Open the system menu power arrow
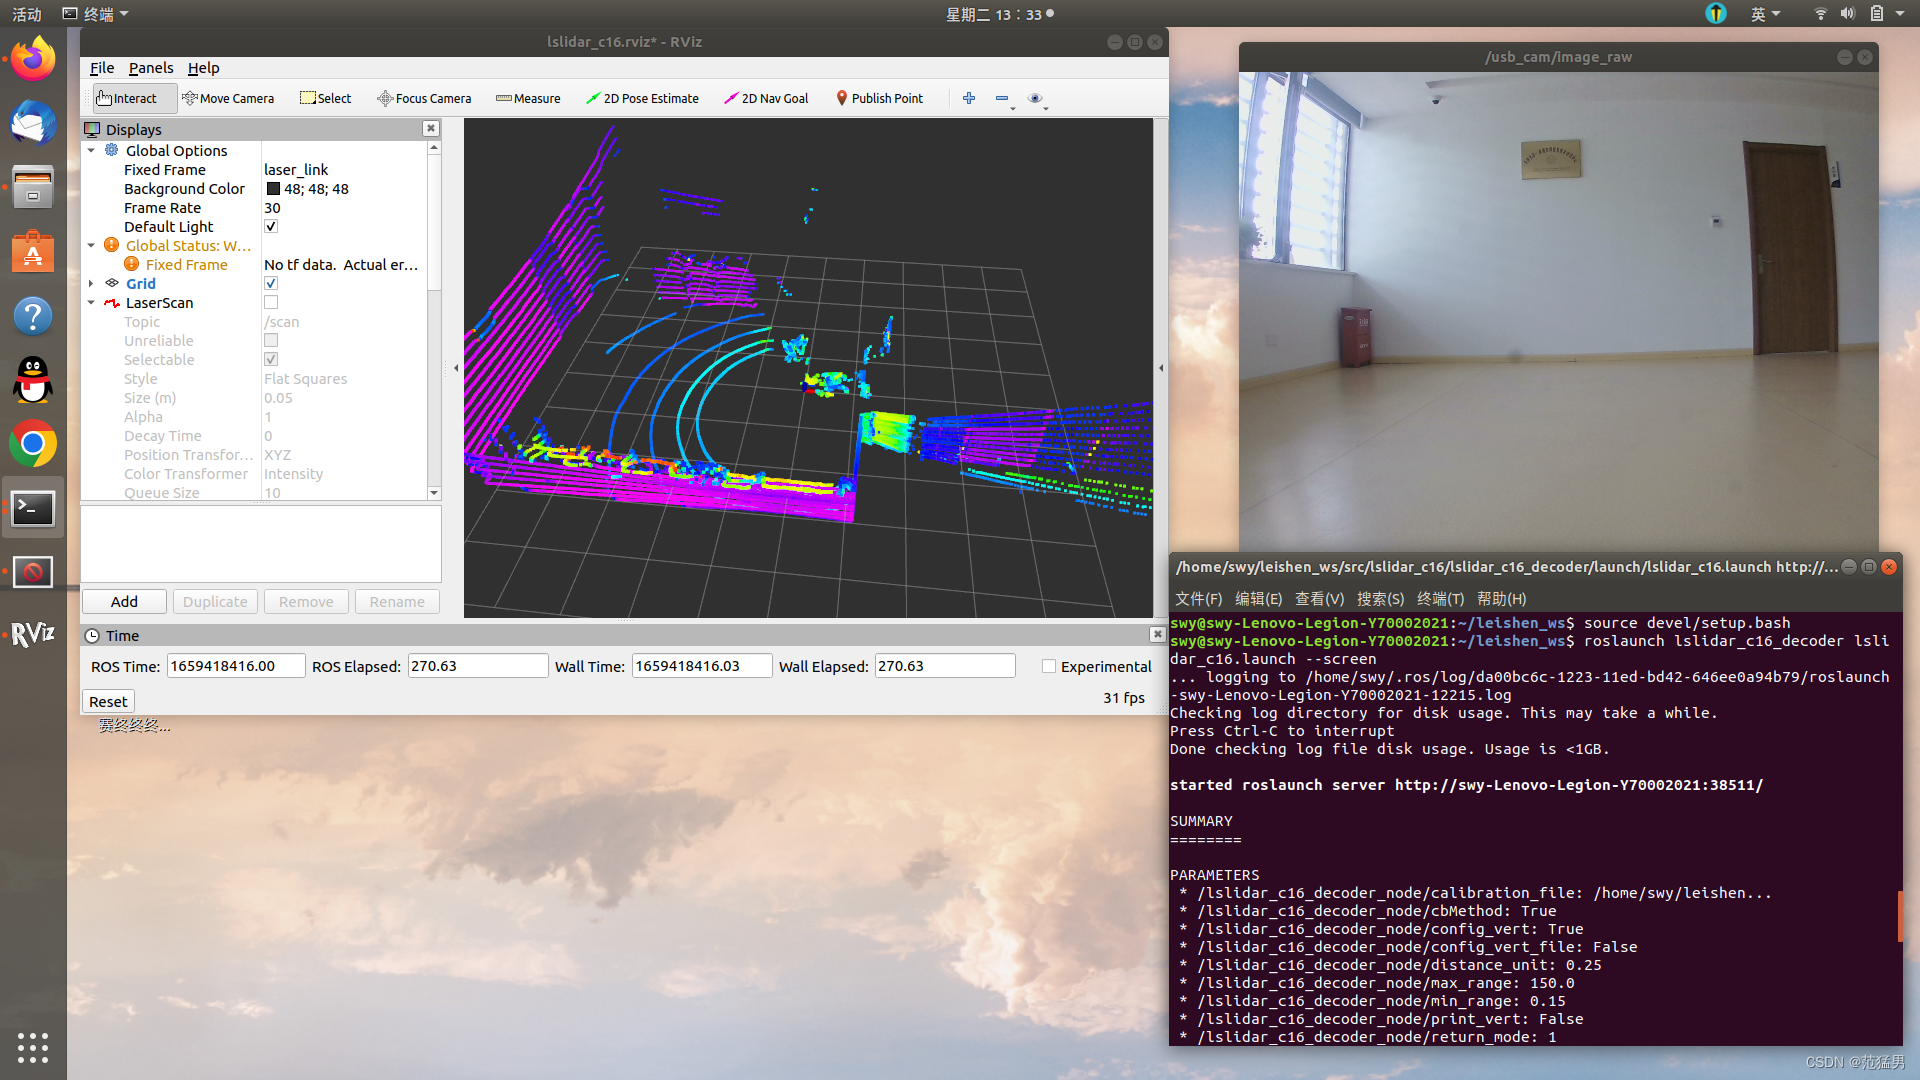Screen dimensions: 1920x1080 coord(1899,14)
